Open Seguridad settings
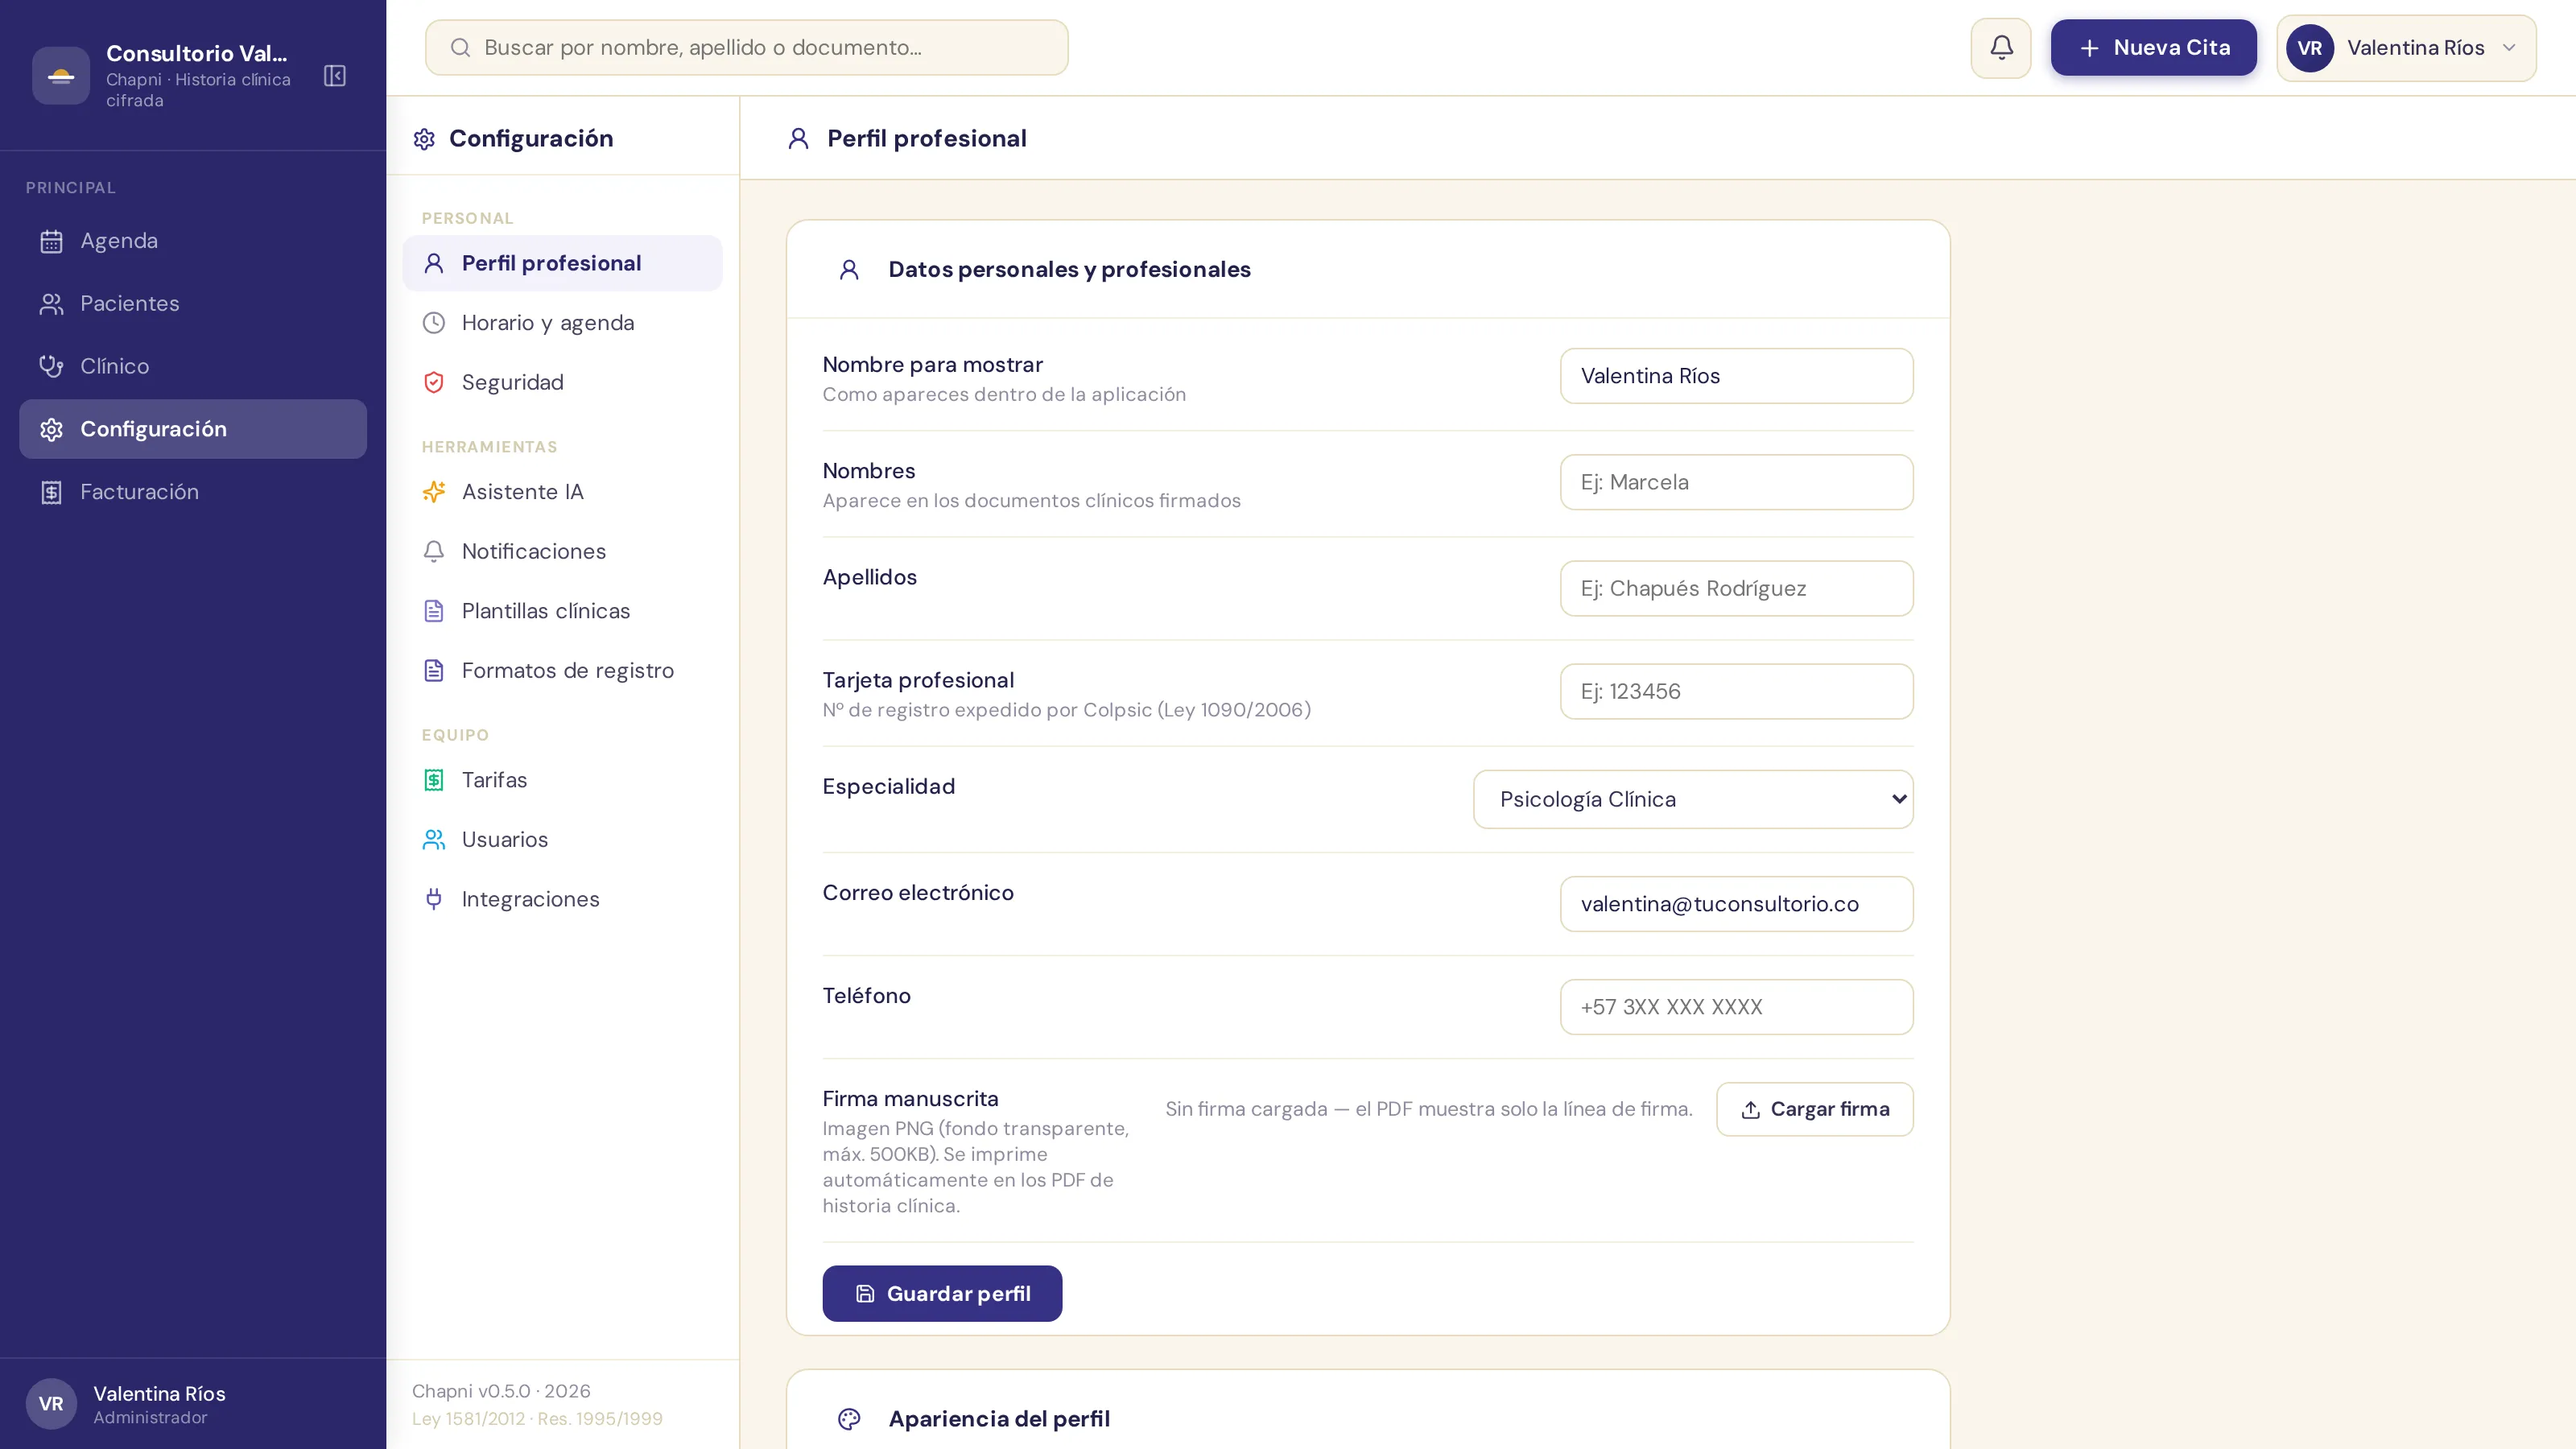 [x=562, y=383]
